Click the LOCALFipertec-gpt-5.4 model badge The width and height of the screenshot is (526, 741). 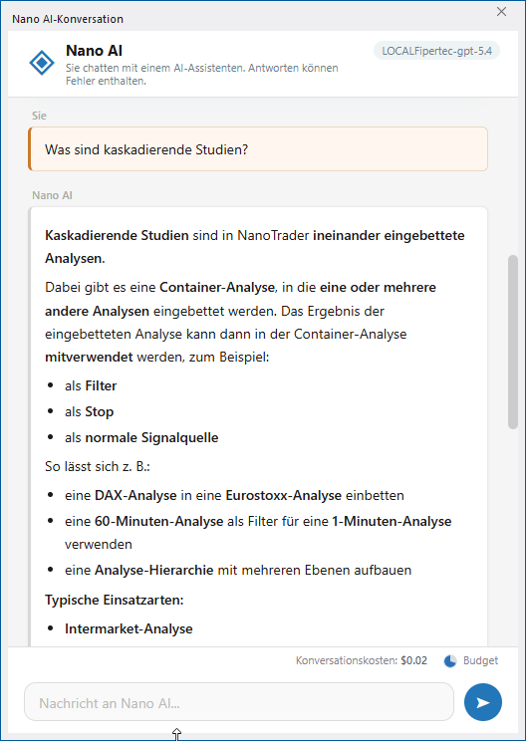437,51
